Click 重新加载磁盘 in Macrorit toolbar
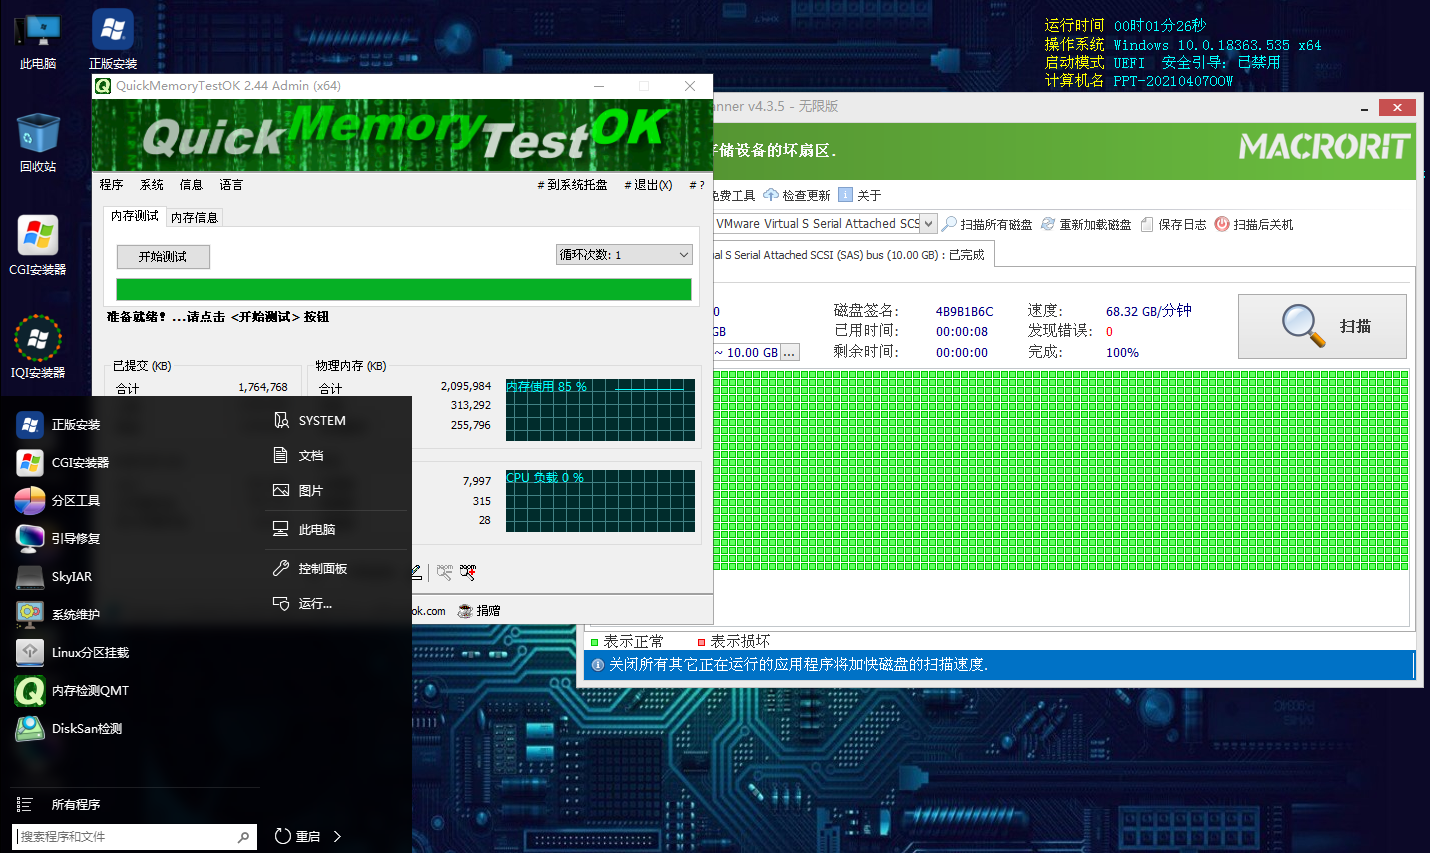Viewport: 1430px width, 853px height. (x=1086, y=225)
